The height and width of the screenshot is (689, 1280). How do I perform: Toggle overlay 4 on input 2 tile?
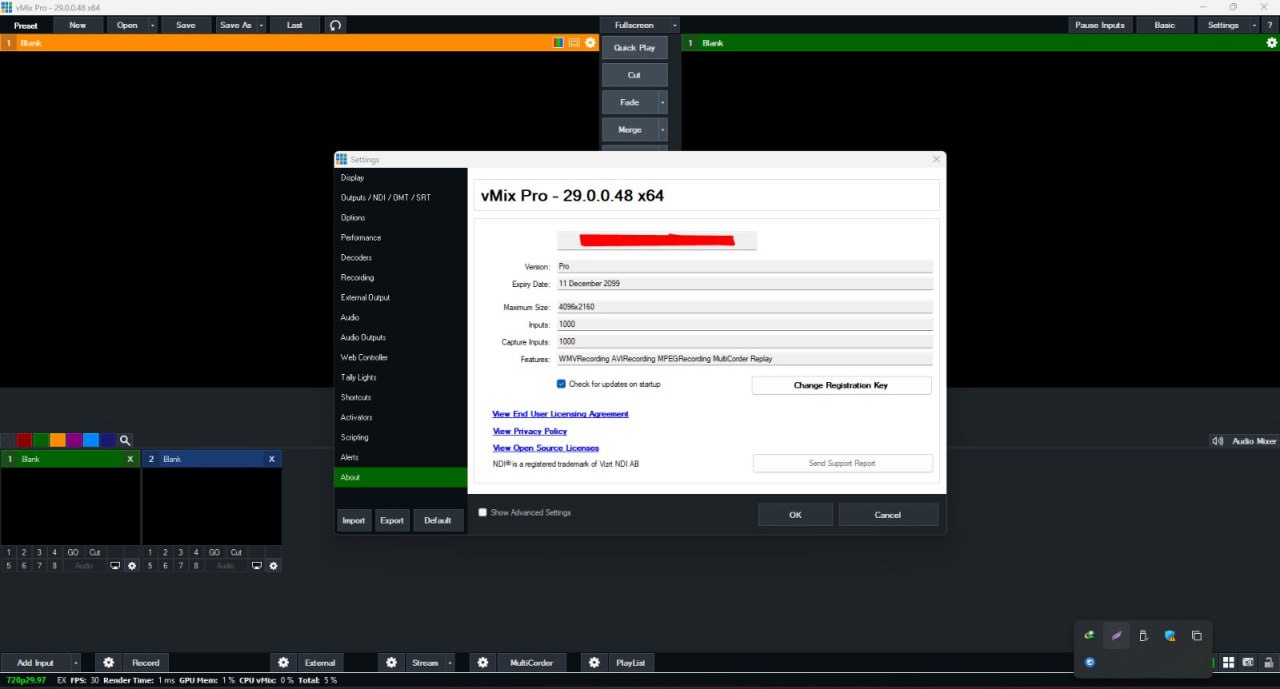pos(196,552)
